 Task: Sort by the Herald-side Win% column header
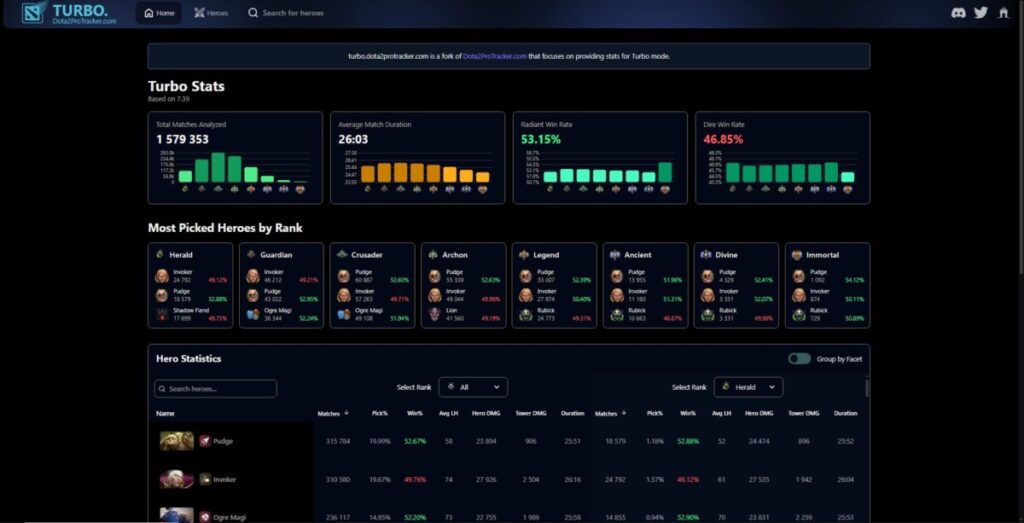(688, 413)
